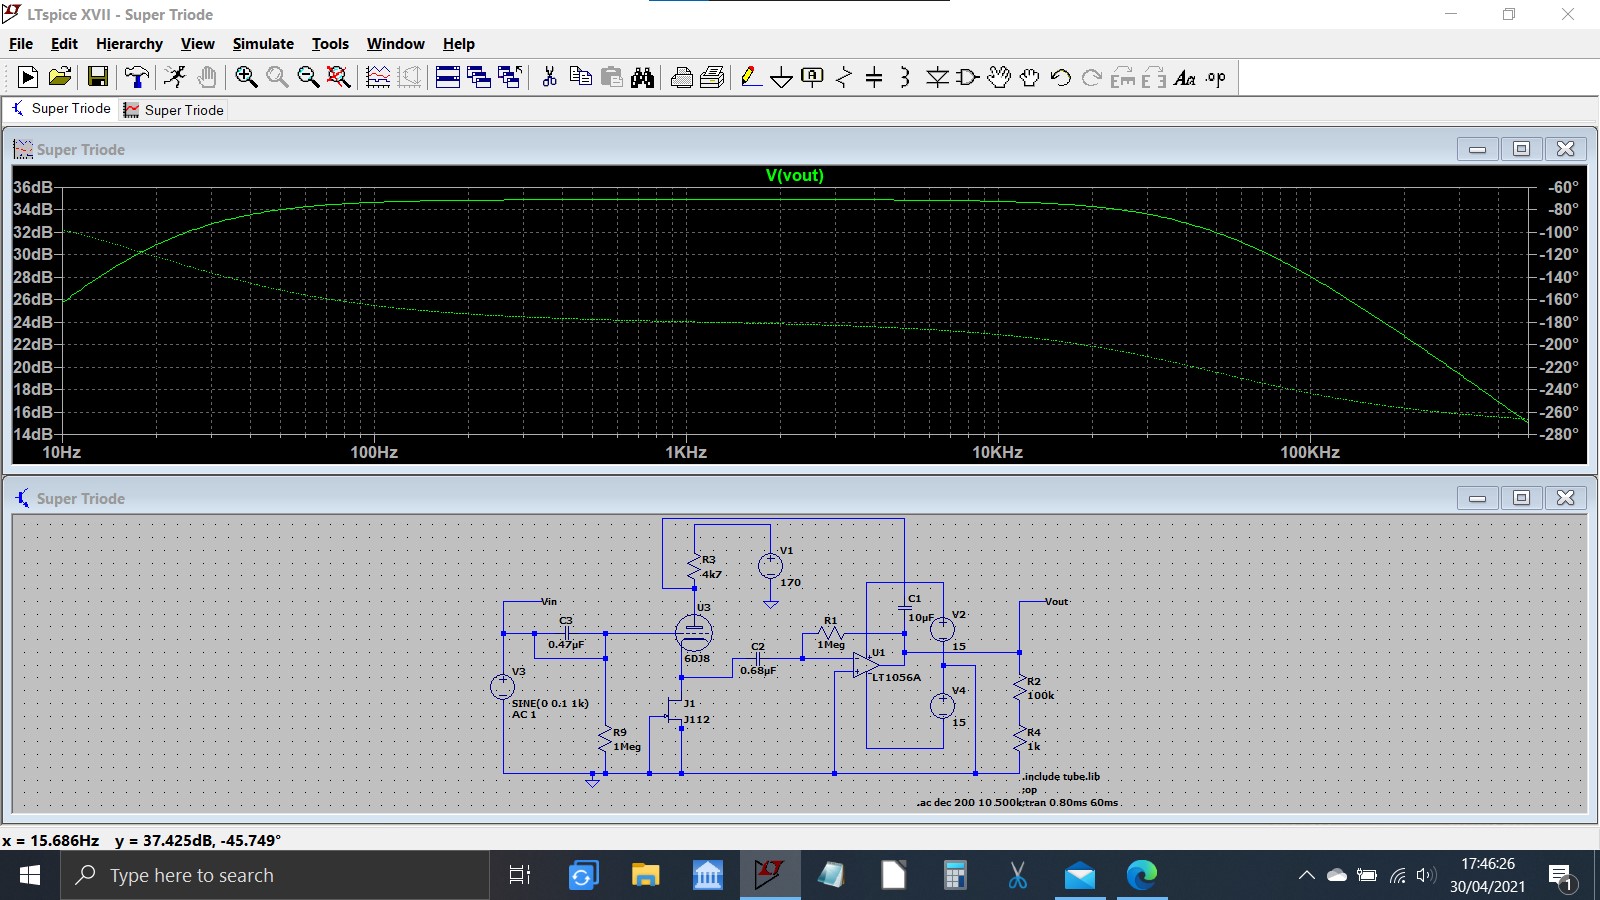Image resolution: width=1600 pixels, height=900 pixels.
Task: Switch to Super Triode waveform tab
Action: pos(174,110)
